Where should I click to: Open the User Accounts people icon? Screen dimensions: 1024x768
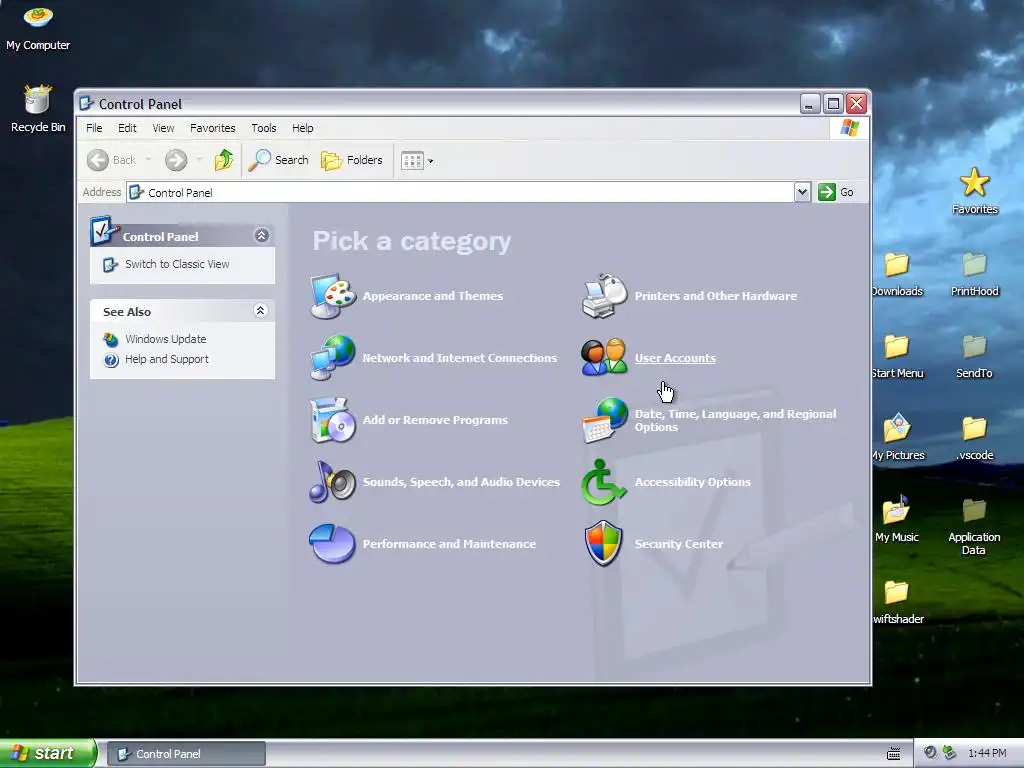[604, 358]
